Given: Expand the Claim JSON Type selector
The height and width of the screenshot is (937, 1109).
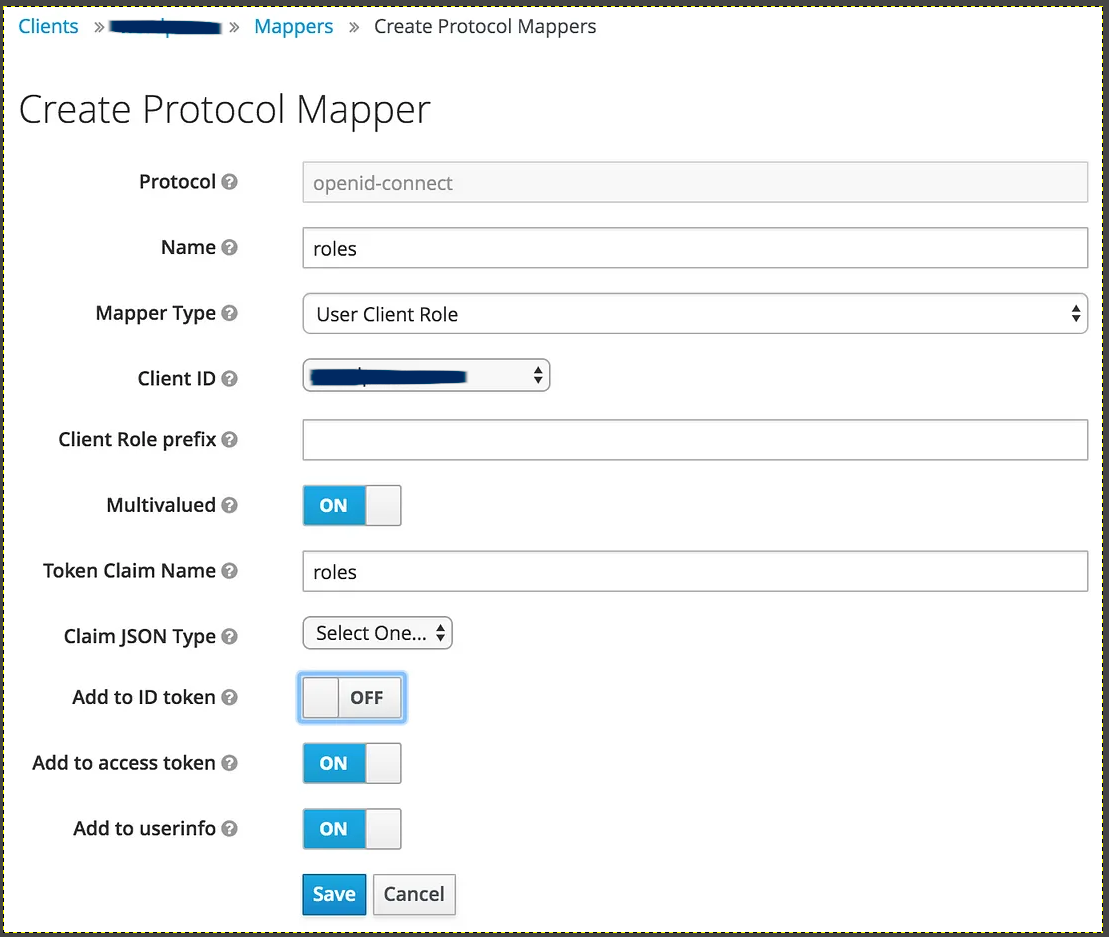Looking at the screenshot, I should pyautogui.click(x=377, y=633).
